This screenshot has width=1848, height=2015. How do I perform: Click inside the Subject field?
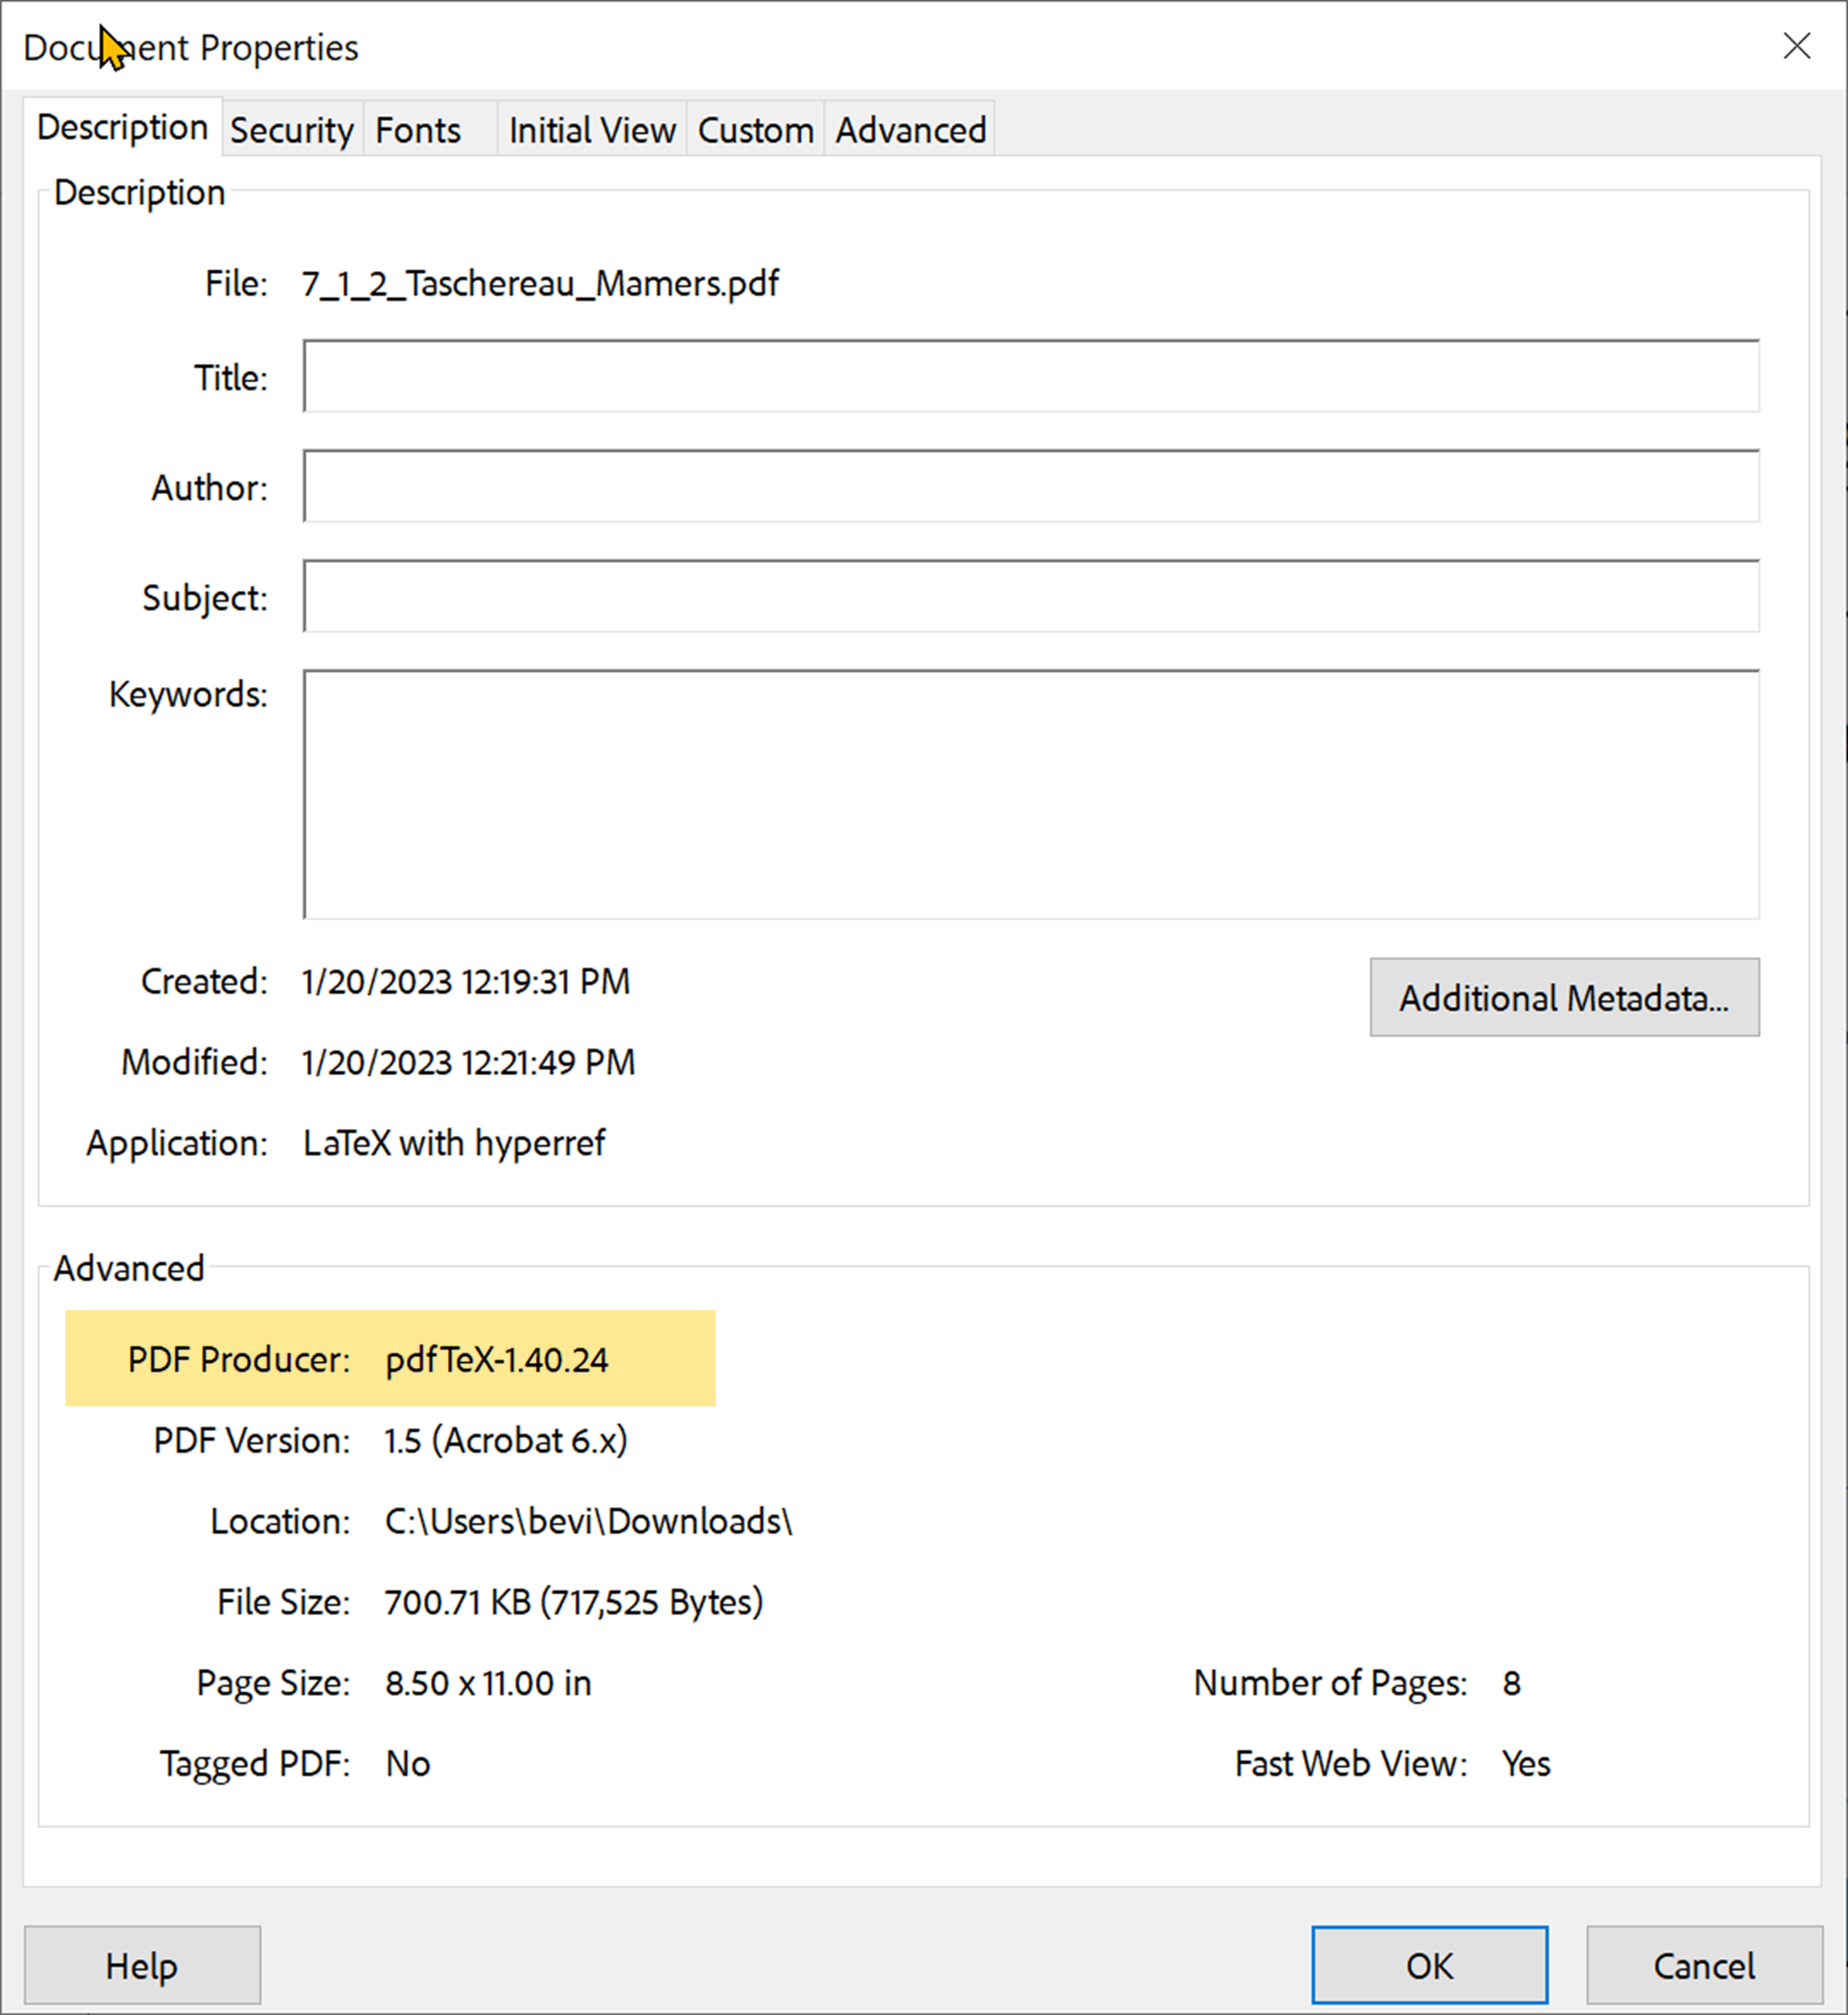pyautogui.click(x=1030, y=597)
